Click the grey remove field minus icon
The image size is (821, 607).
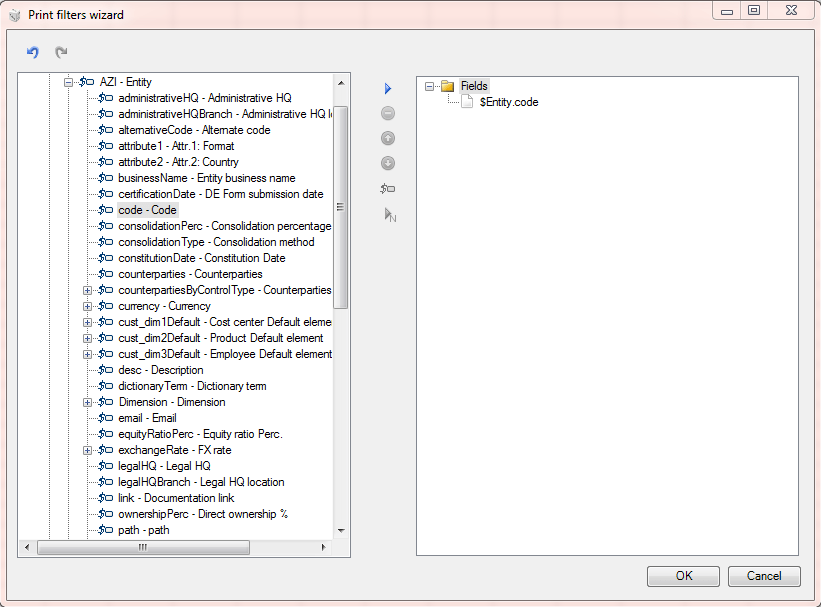coord(388,113)
